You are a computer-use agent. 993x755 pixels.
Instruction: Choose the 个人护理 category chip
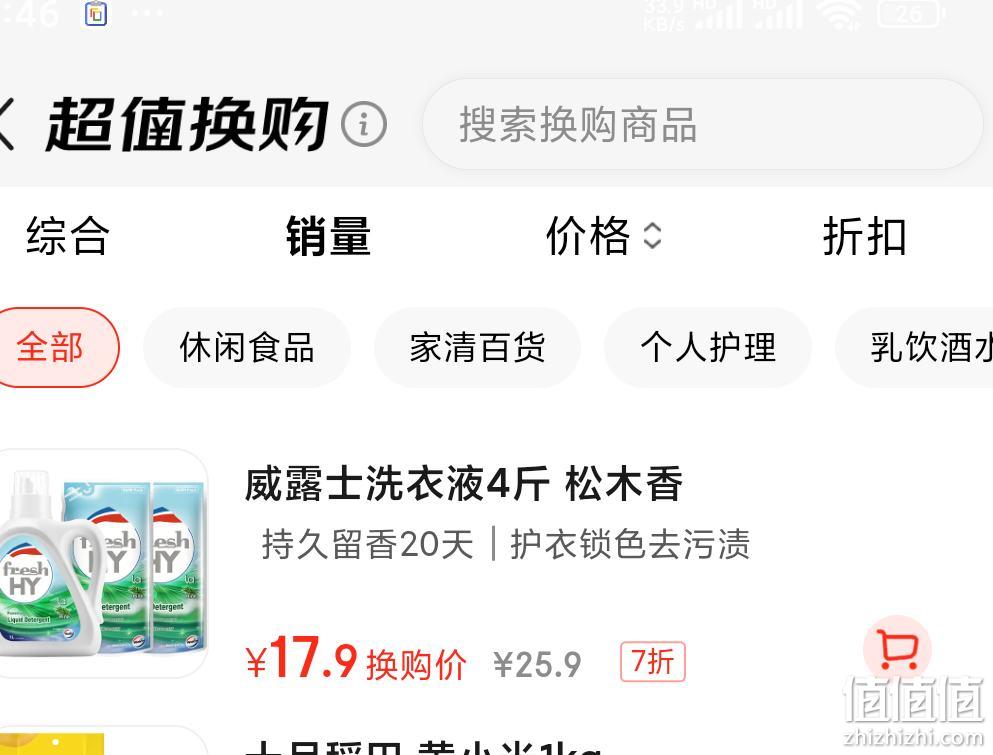[x=708, y=347]
